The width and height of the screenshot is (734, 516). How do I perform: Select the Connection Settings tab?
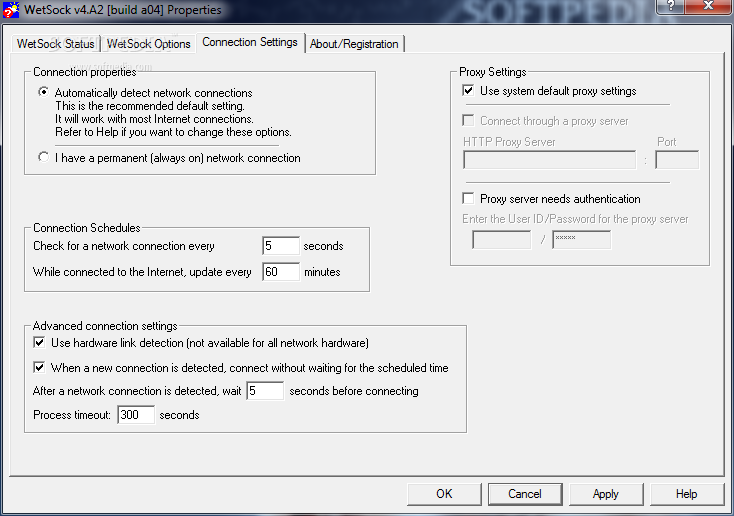(250, 42)
